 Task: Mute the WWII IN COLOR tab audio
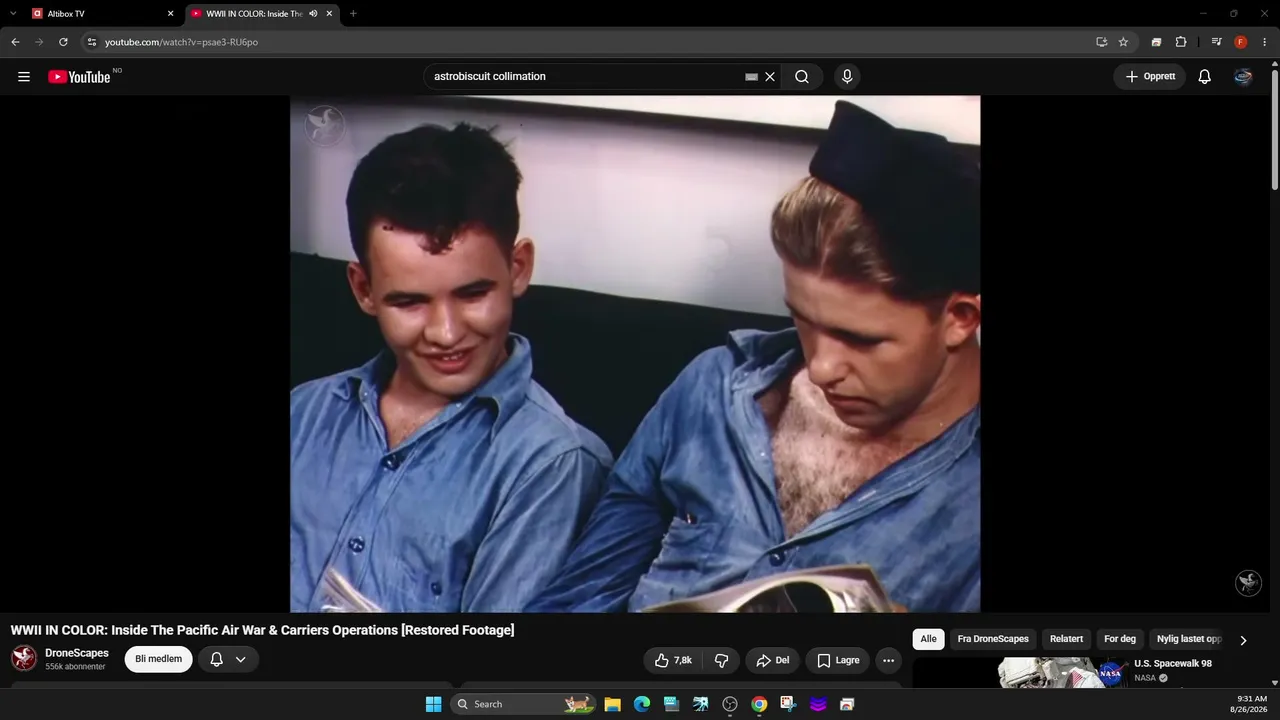[313, 14]
